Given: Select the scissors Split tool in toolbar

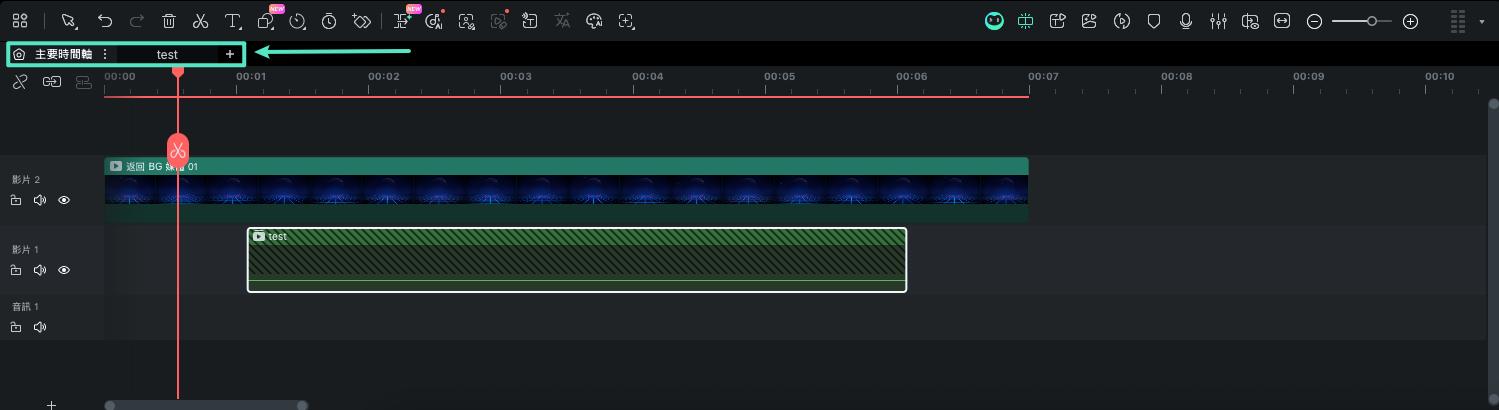Looking at the screenshot, I should tap(200, 21).
